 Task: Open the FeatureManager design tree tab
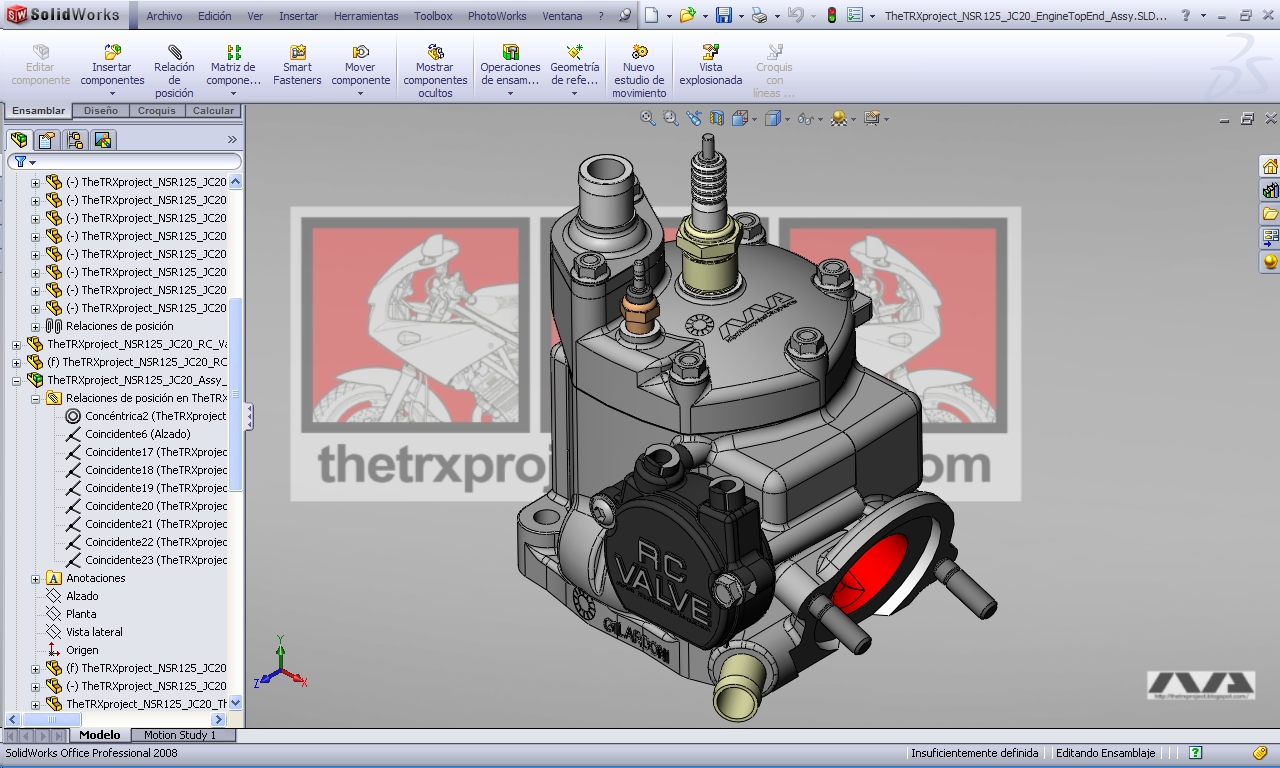tap(19, 140)
